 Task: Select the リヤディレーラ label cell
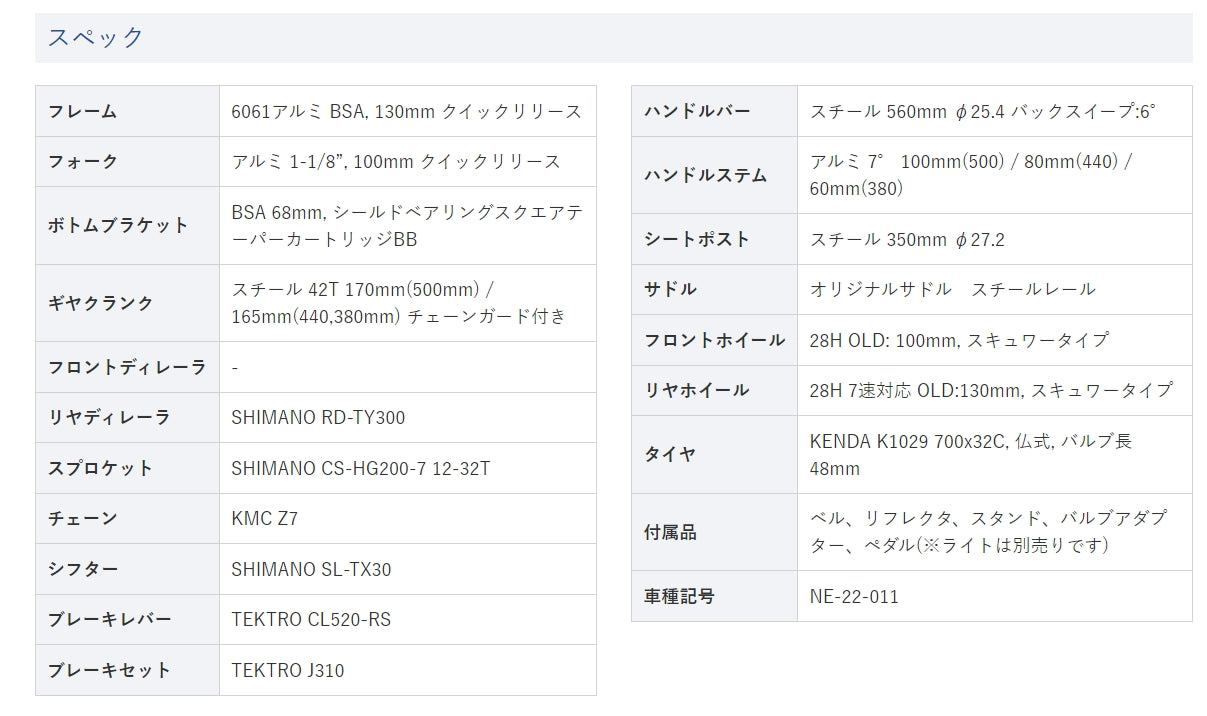pos(127,417)
